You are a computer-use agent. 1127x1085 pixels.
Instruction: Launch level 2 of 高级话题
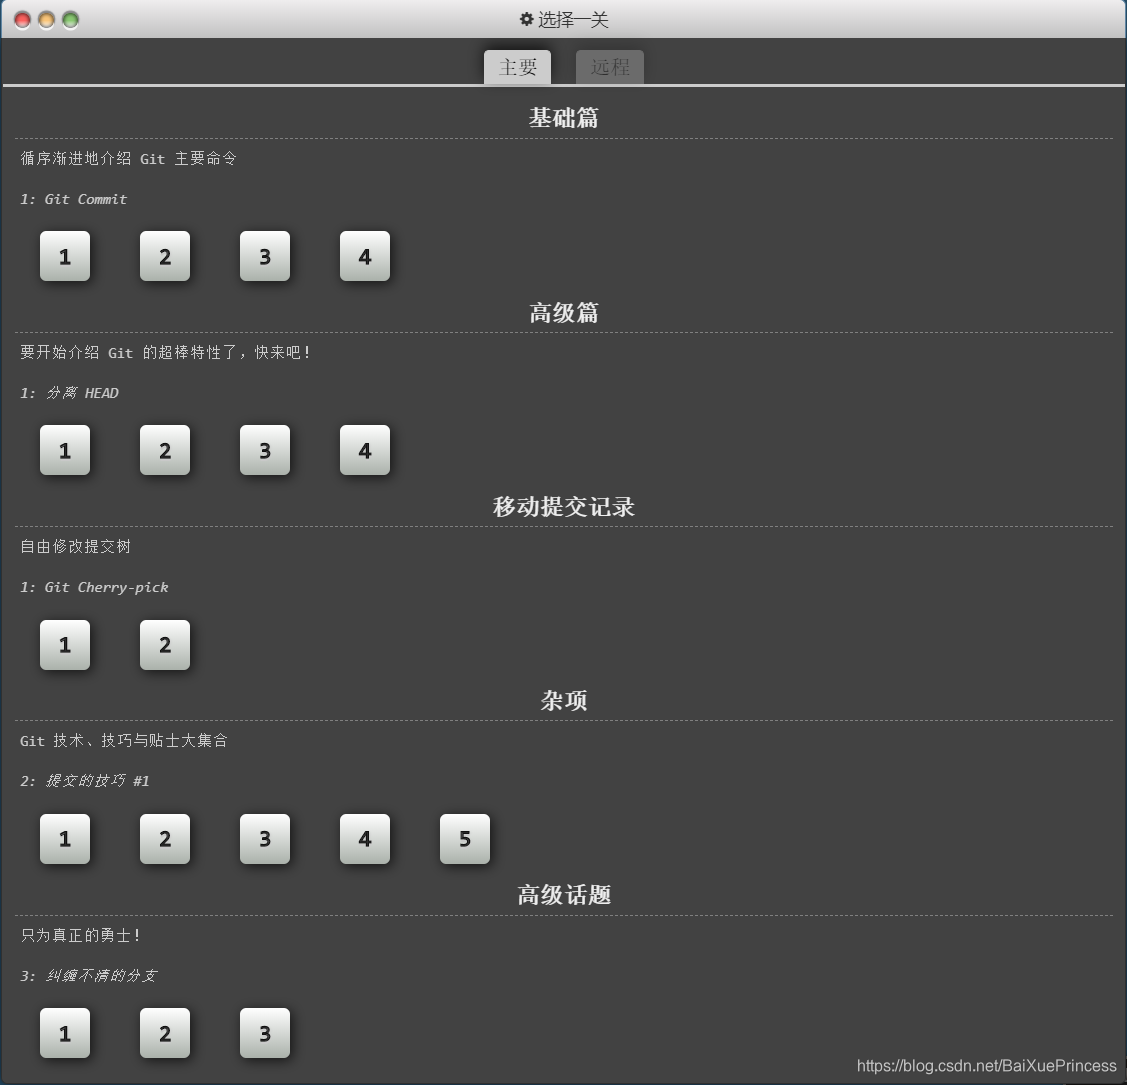[x=165, y=1033]
